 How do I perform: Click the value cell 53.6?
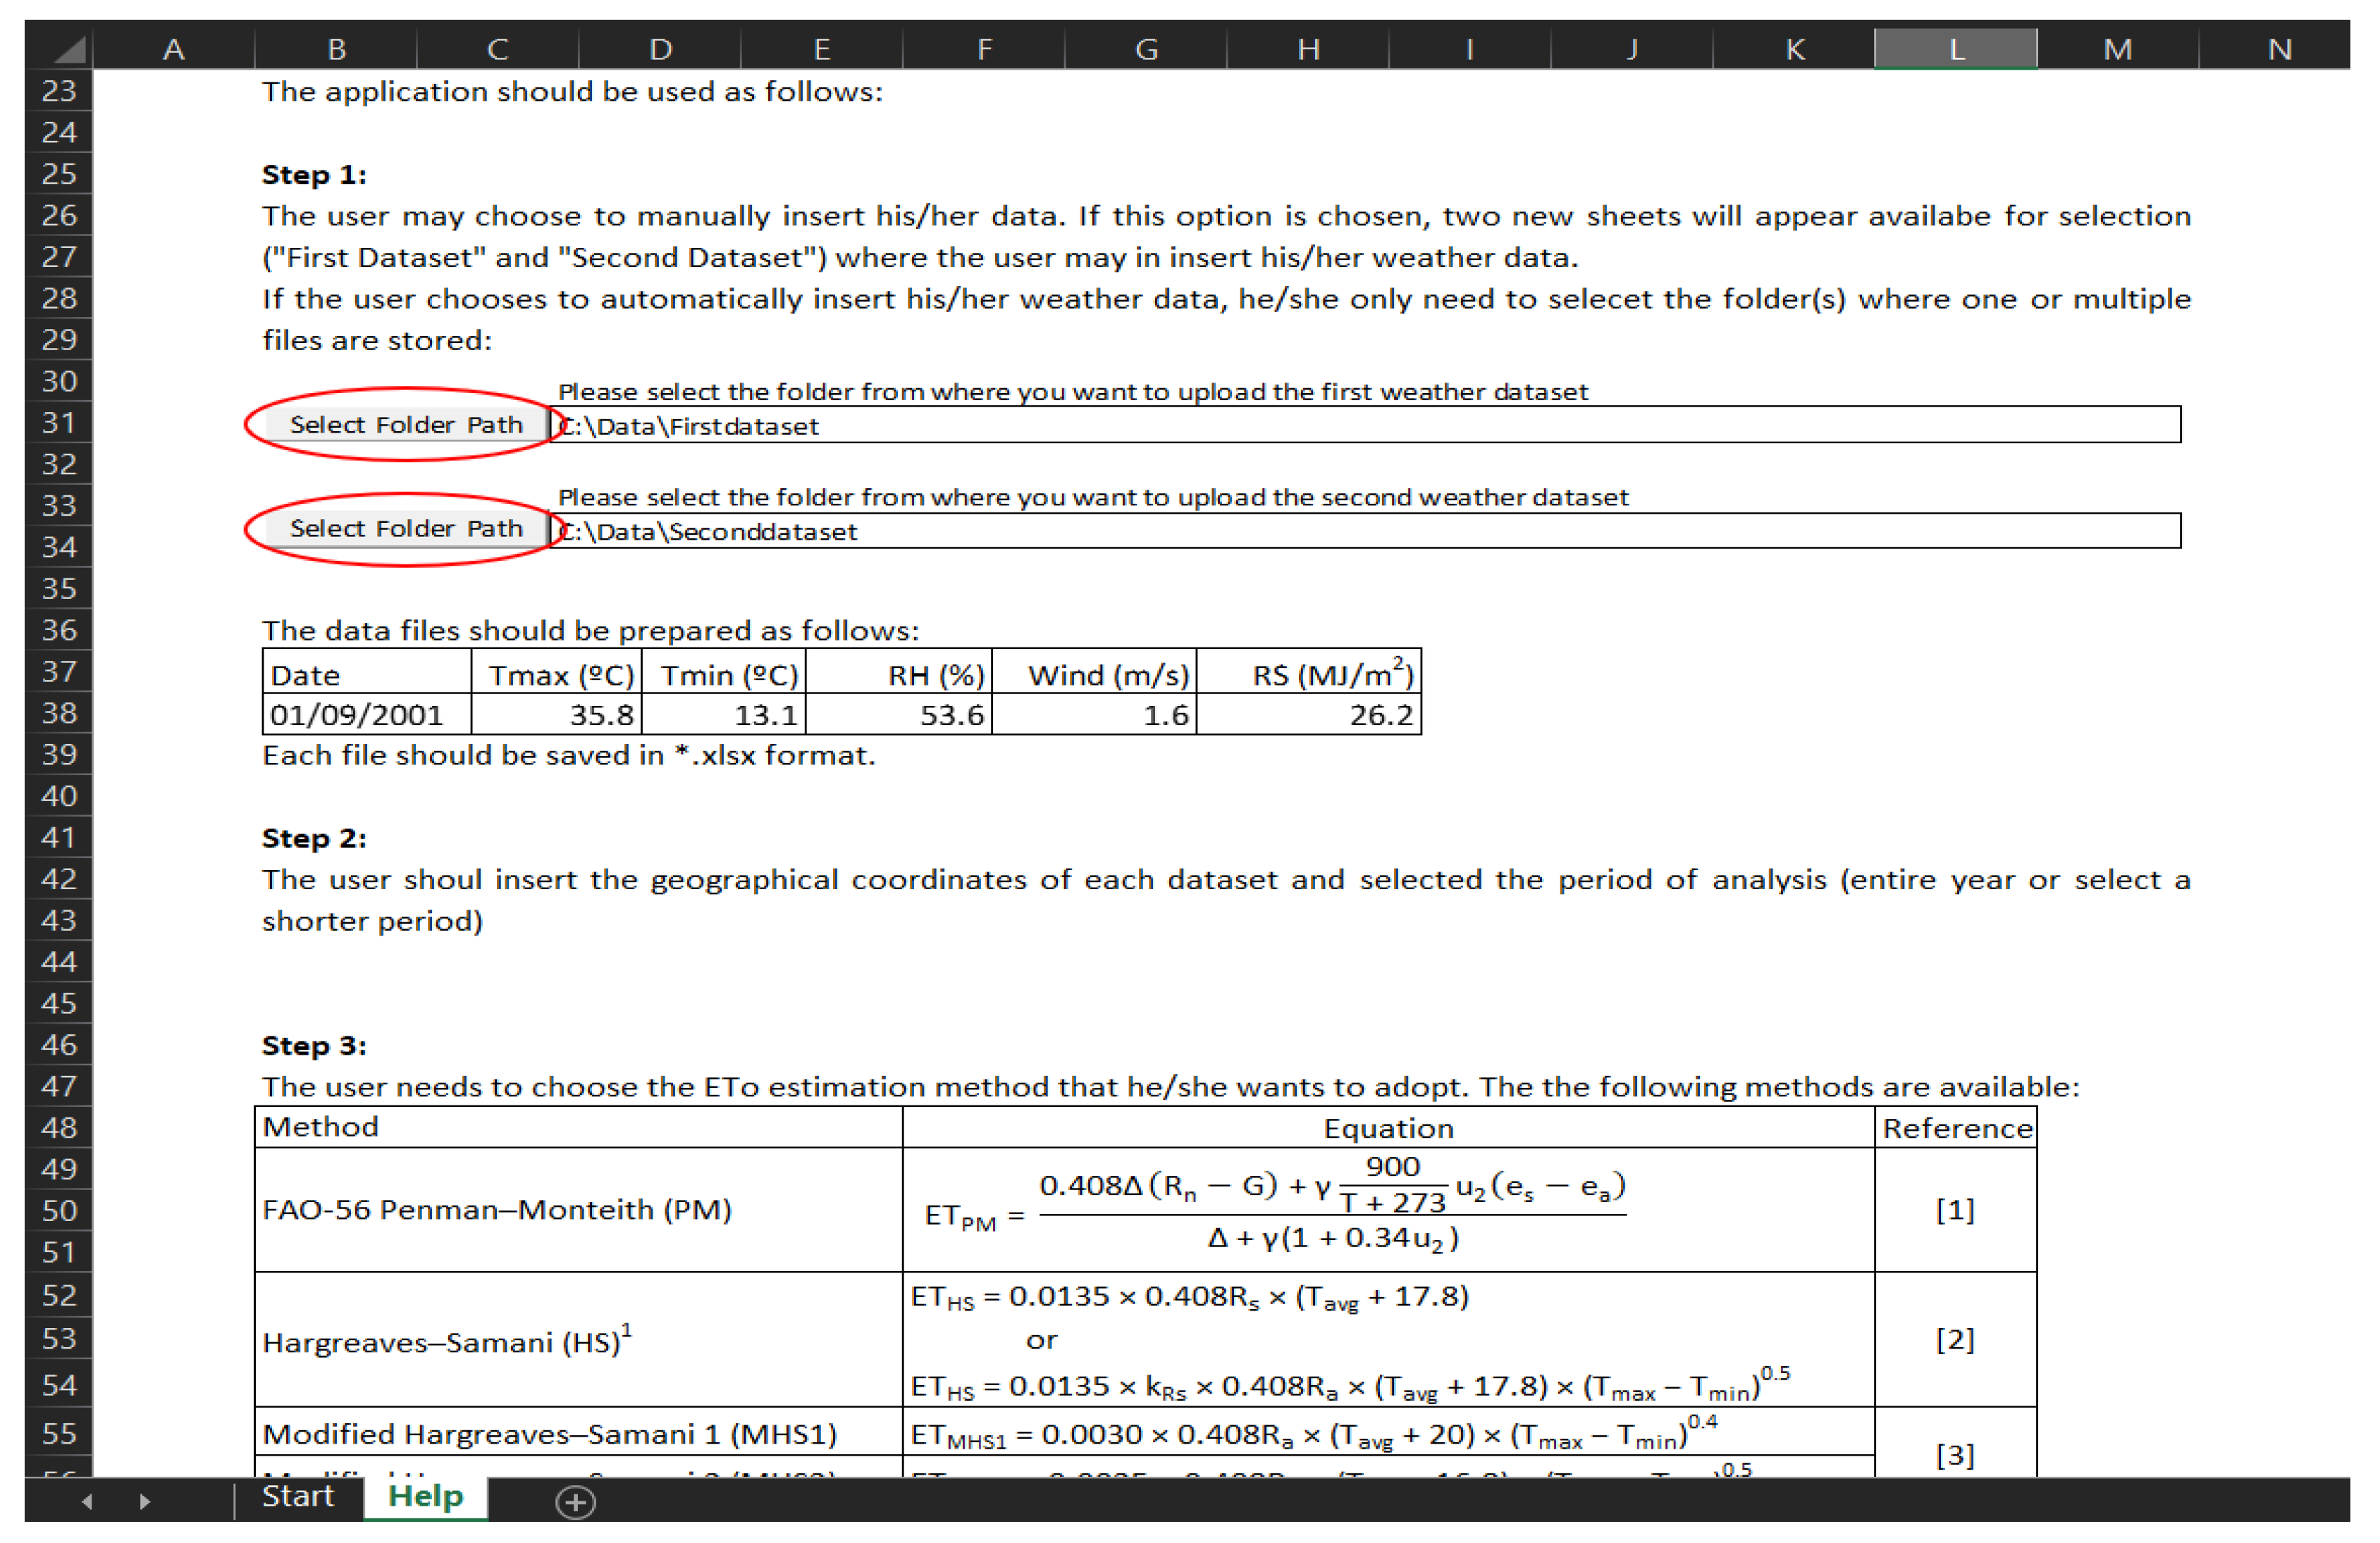[x=899, y=714]
